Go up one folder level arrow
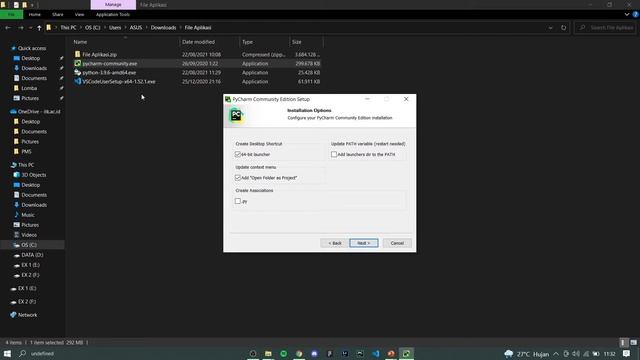This screenshot has width=640, height=360. (39, 28)
